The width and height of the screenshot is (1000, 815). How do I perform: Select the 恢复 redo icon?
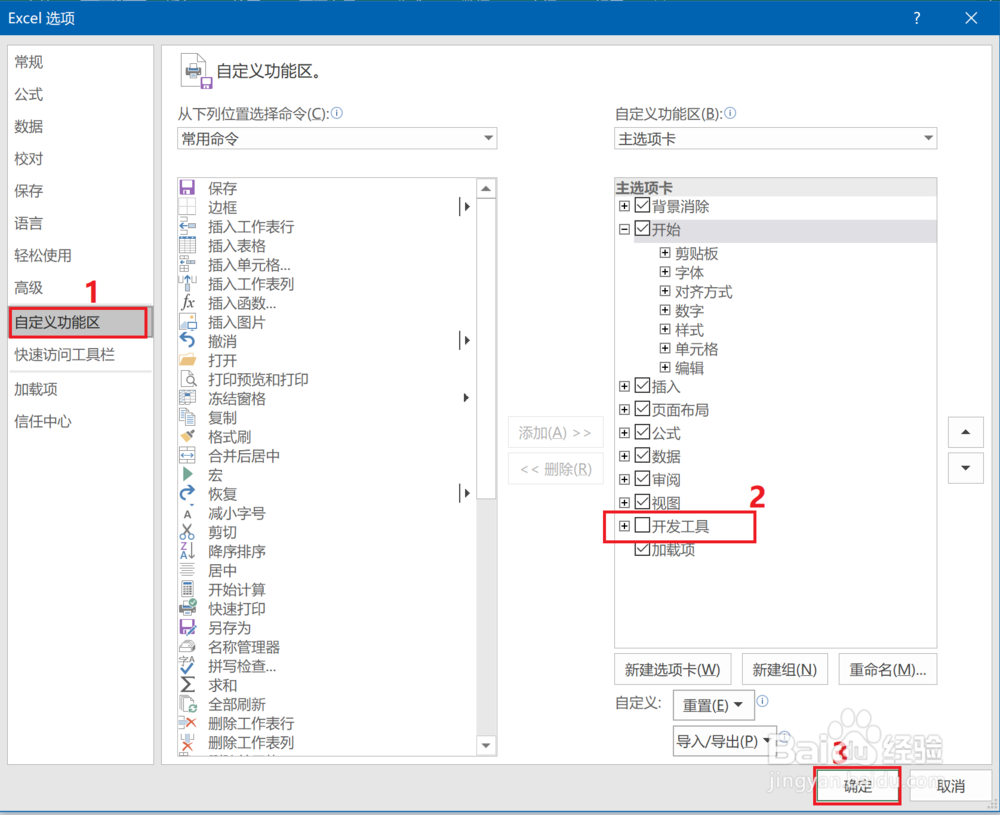click(187, 494)
